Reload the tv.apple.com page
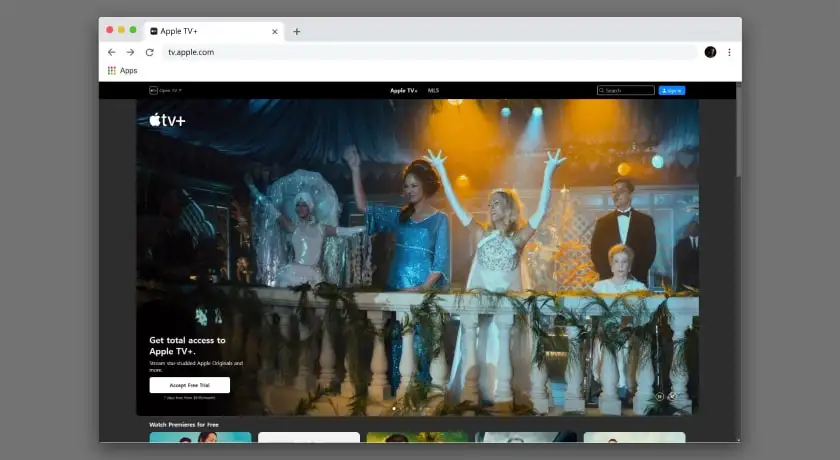This screenshot has height=460, width=840. tap(149, 52)
